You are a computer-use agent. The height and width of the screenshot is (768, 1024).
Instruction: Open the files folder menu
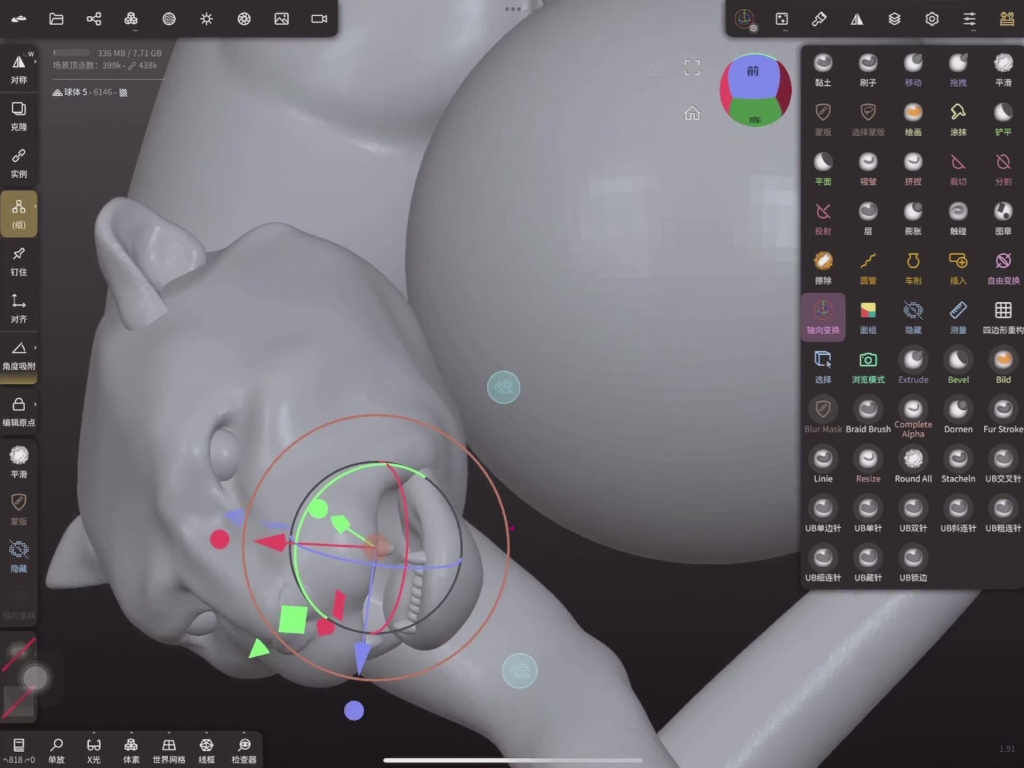click(x=56, y=18)
